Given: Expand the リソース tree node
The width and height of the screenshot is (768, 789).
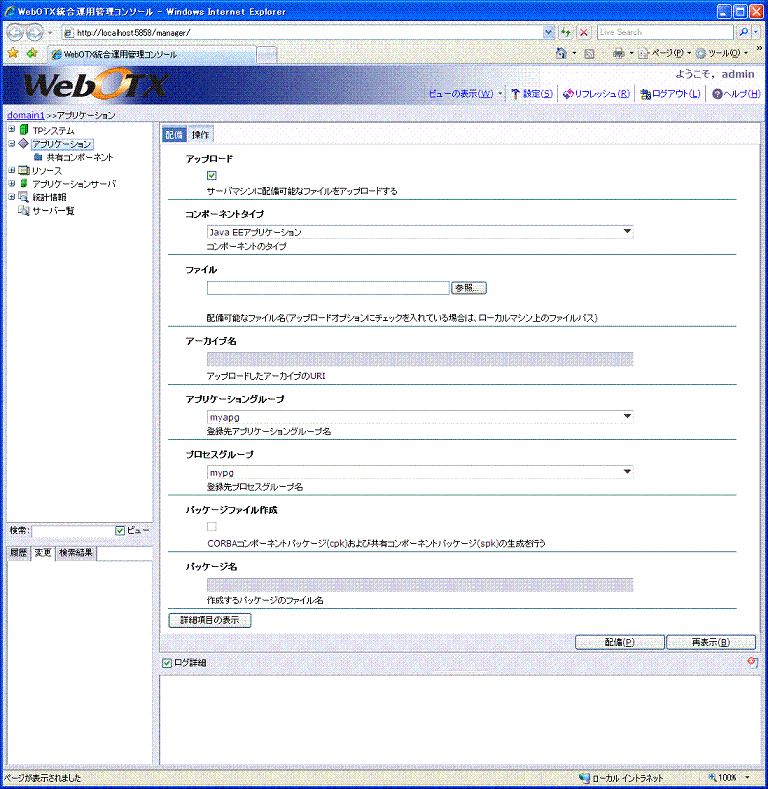Looking at the screenshot, I should (x=11, y=171).
